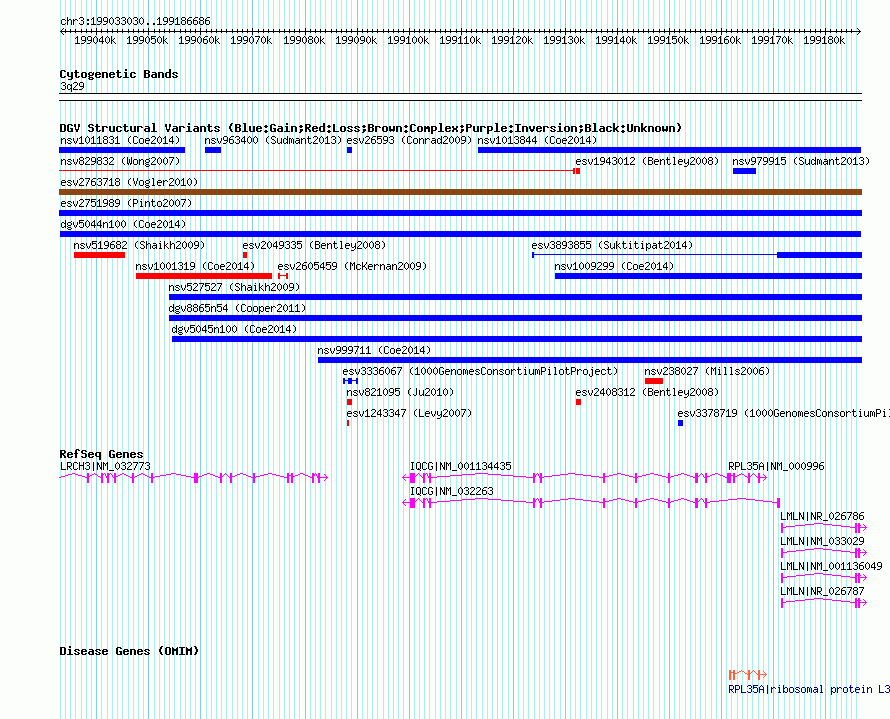Click the esv26593 (Conrad2009) small blue marker
Image resolution: width=890 pixels, height=719 pixels.
point(349,150)
